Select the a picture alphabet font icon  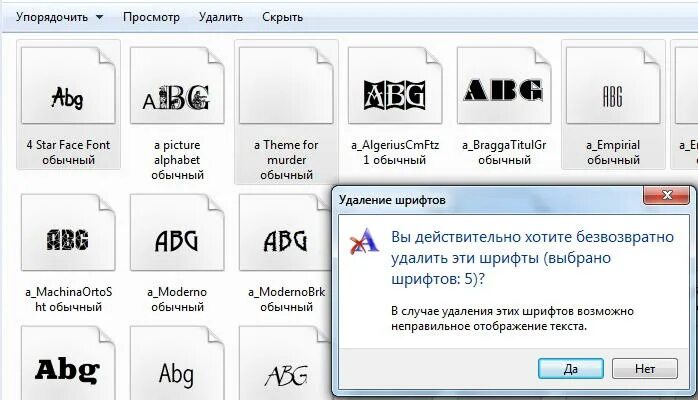177,85
